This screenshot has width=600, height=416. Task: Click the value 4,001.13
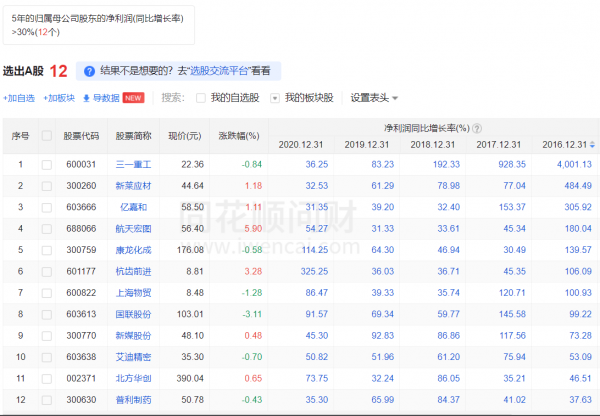(x=574, y=165)
